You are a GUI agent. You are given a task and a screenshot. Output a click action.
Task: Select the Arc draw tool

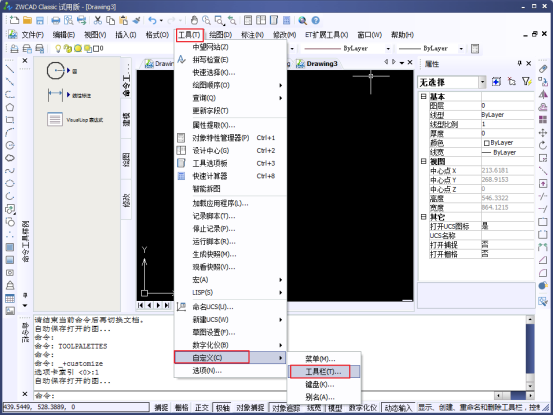click(10, 133)
